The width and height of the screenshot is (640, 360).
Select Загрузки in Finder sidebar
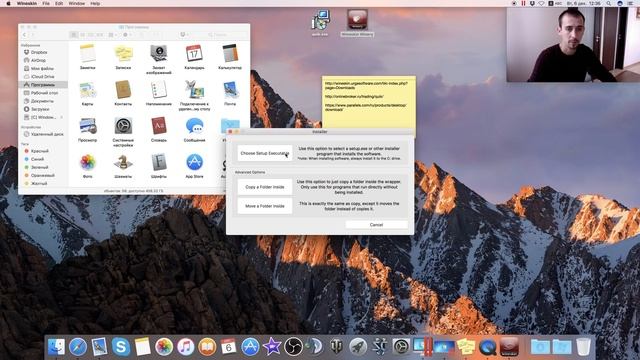click(x=40, y=109)
